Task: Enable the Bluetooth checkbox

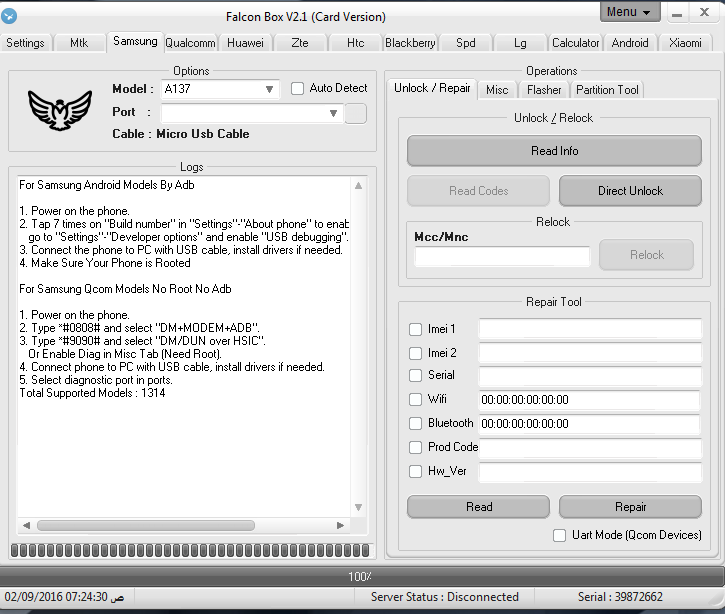Action: tap(415, 423)
